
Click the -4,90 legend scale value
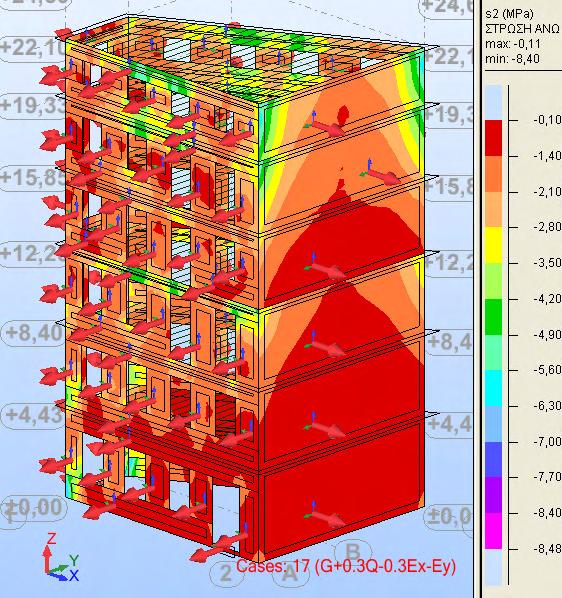click(x=547, y=334)
